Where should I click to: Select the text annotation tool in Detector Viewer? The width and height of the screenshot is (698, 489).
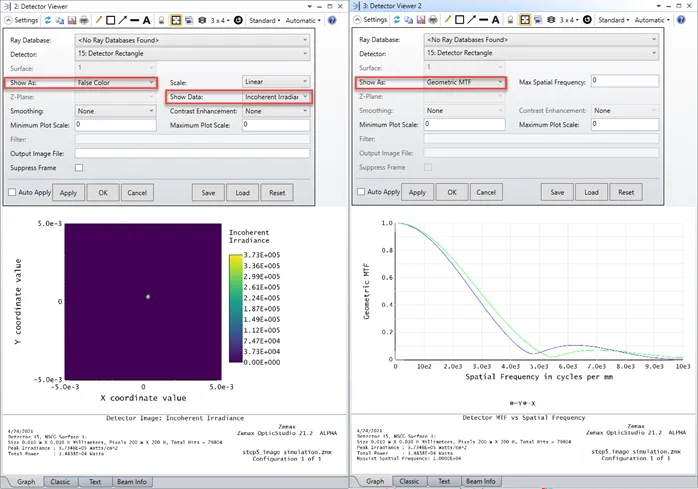click(147, 19)
